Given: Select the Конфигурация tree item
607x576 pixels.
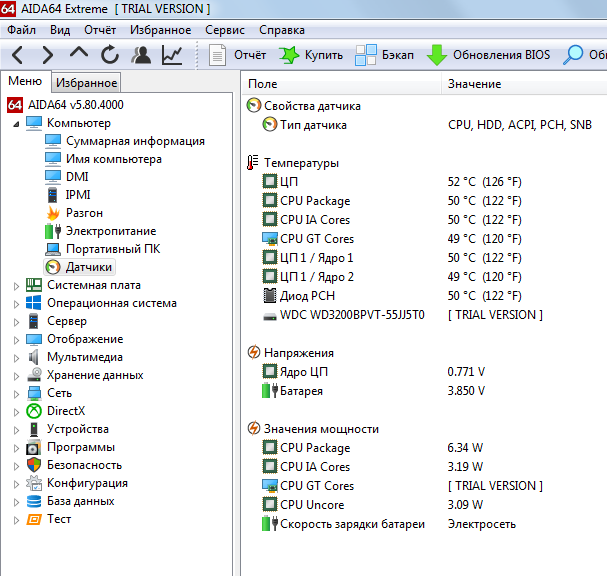Looking at the screenshot, I should (x=87, y=483).
